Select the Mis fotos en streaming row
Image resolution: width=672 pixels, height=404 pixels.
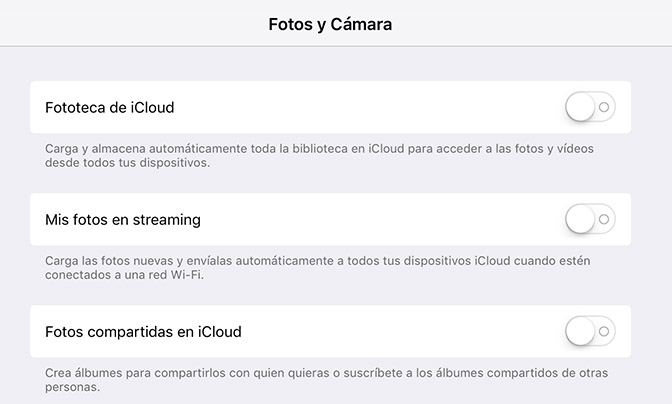click(330, 219)
